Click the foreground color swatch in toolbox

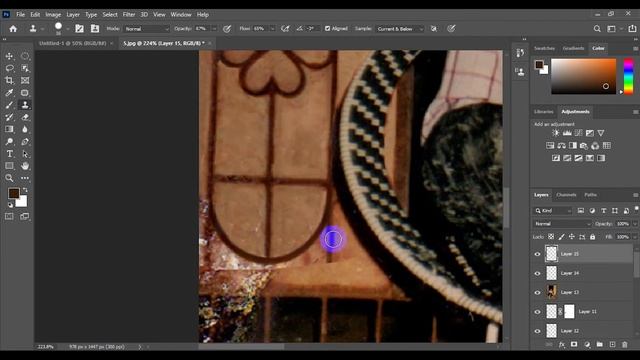[13, 193]
